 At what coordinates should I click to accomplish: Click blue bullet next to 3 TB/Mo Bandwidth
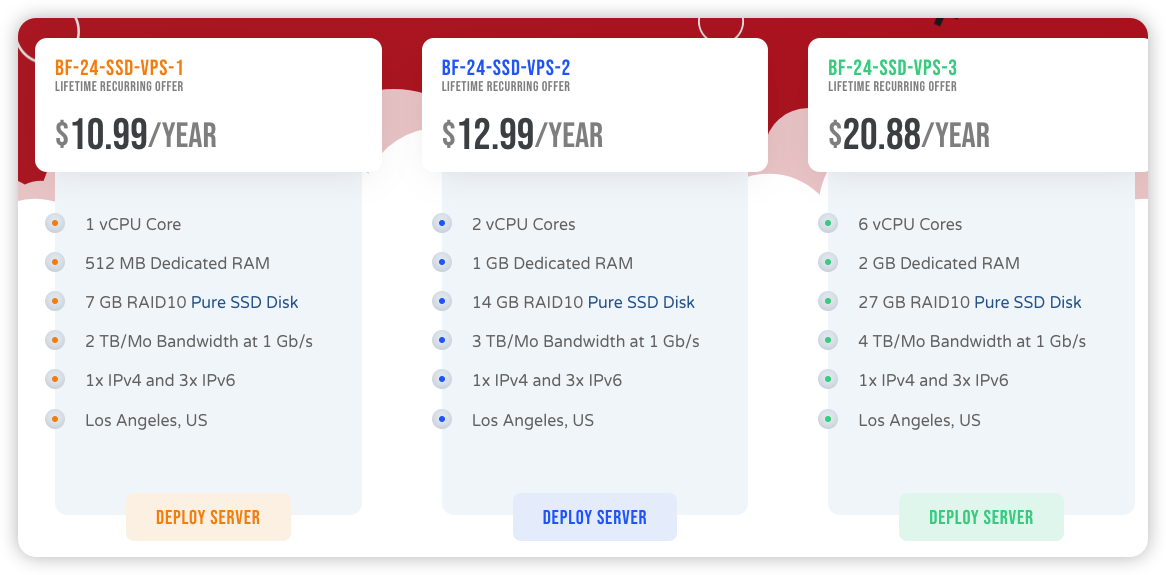click(442, 340)
